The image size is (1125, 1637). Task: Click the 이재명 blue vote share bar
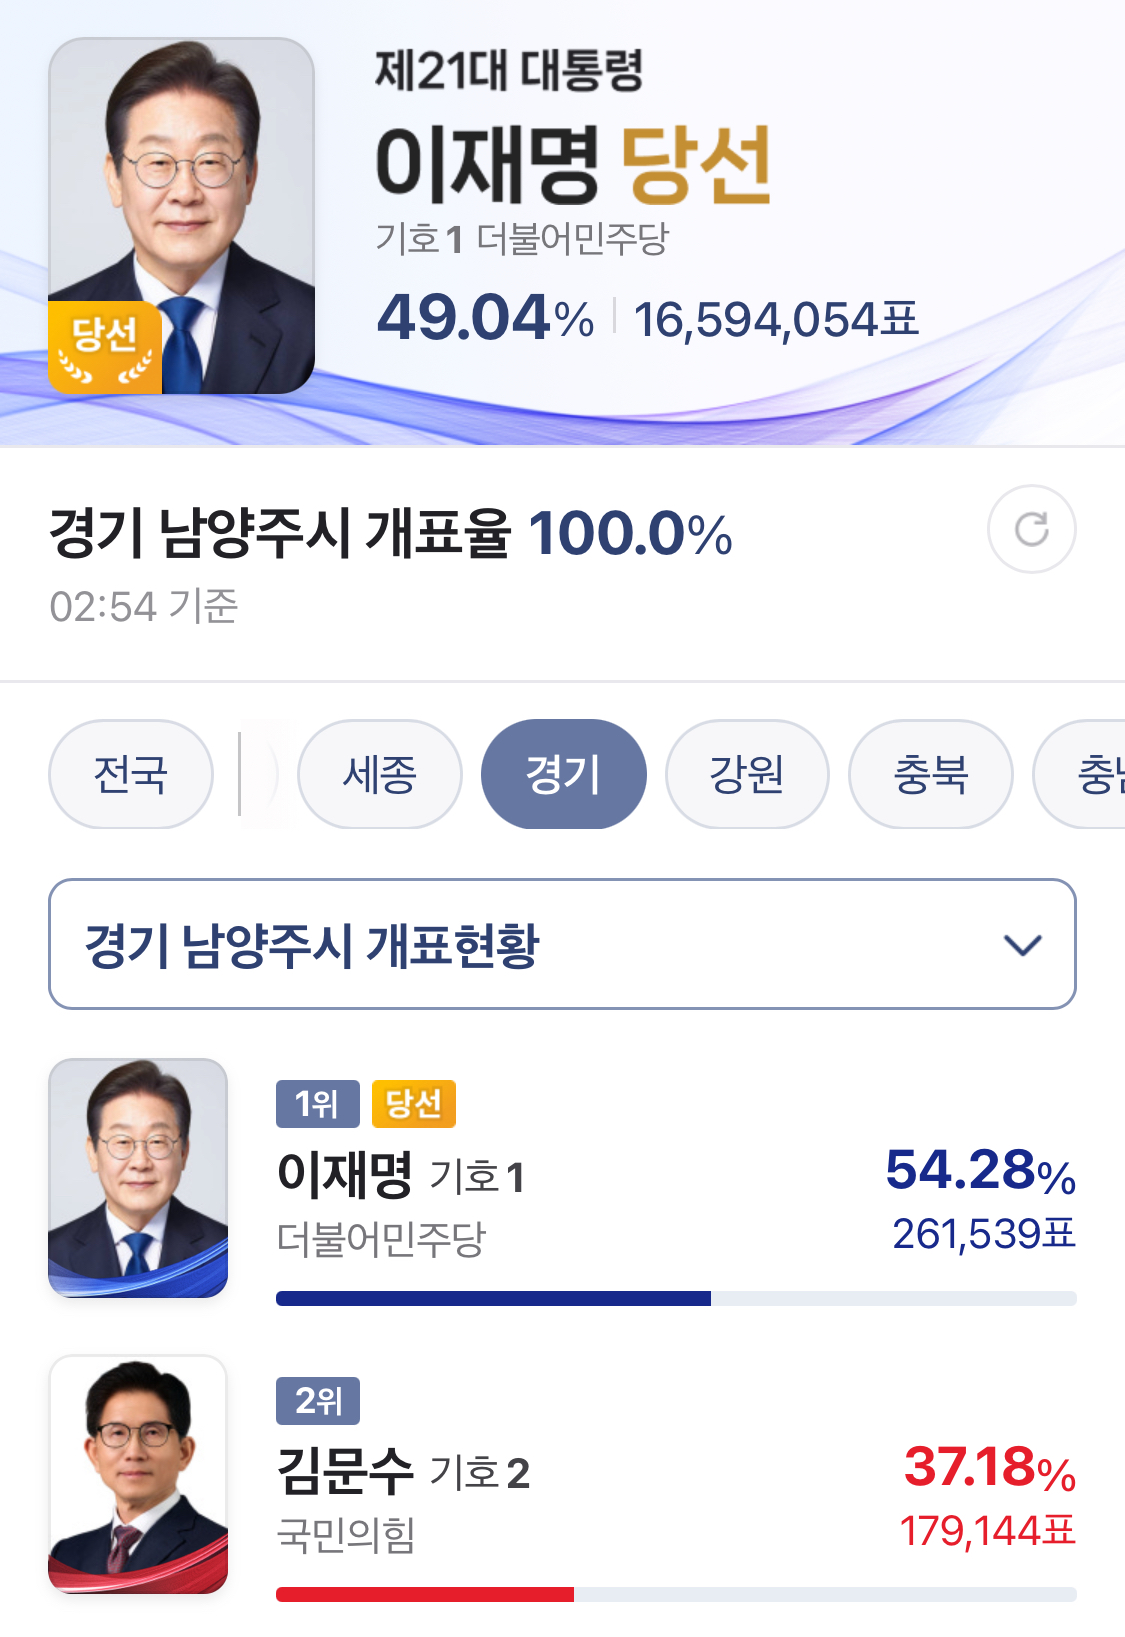coord(493,1298)
